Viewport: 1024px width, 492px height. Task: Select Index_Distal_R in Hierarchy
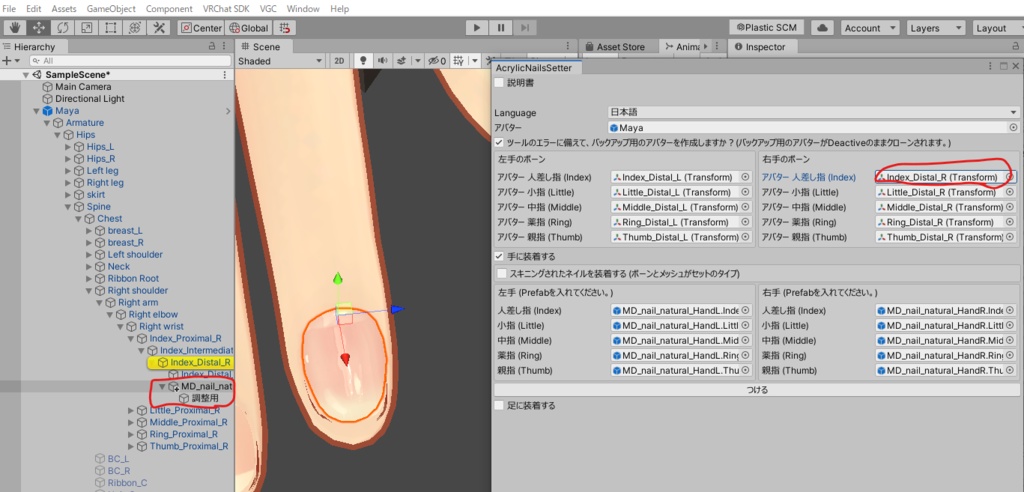[200, 362]
